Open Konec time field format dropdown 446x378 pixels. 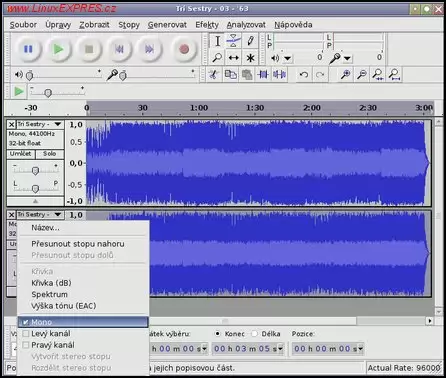280,349
